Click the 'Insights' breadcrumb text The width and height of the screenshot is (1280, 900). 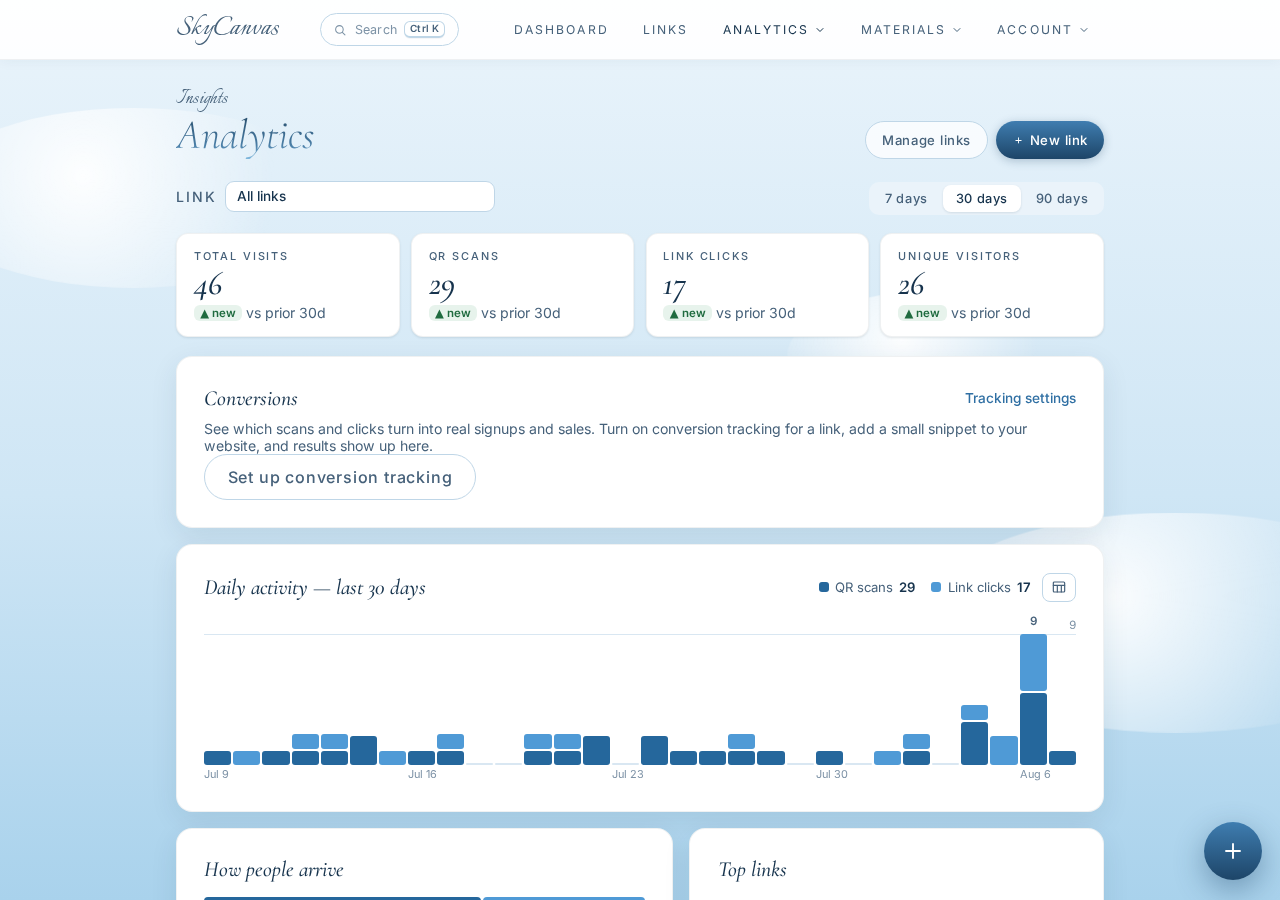202,97
